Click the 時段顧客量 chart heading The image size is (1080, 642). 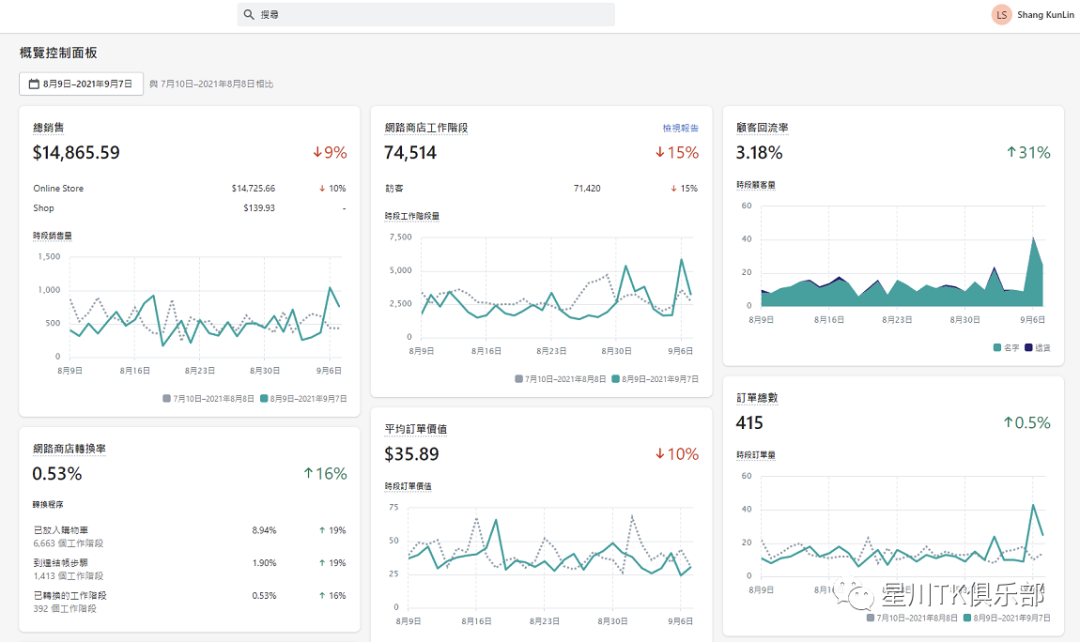(756, 185)
